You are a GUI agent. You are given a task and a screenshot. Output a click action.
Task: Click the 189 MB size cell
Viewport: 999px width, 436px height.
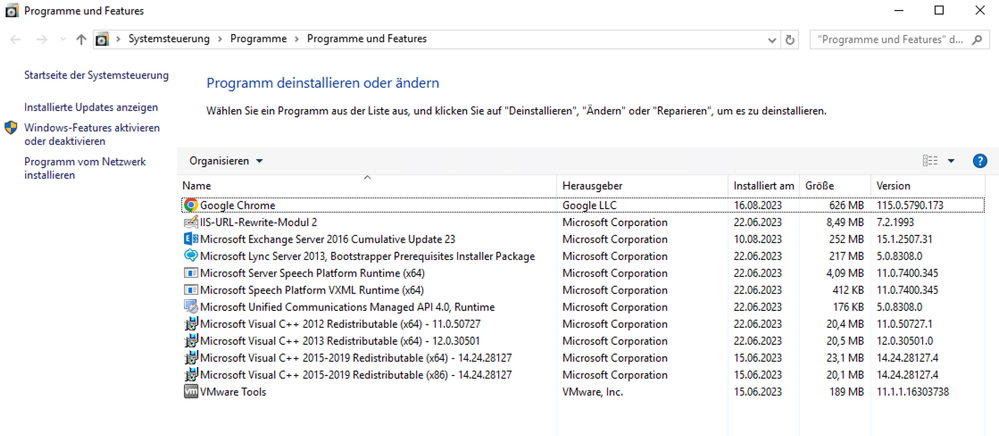point(846,392)
